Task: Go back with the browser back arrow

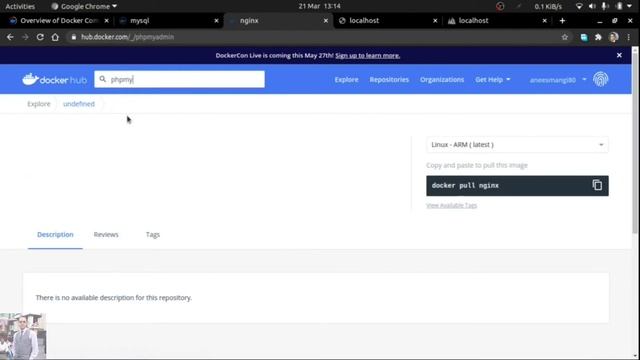Action: (10, 37)
